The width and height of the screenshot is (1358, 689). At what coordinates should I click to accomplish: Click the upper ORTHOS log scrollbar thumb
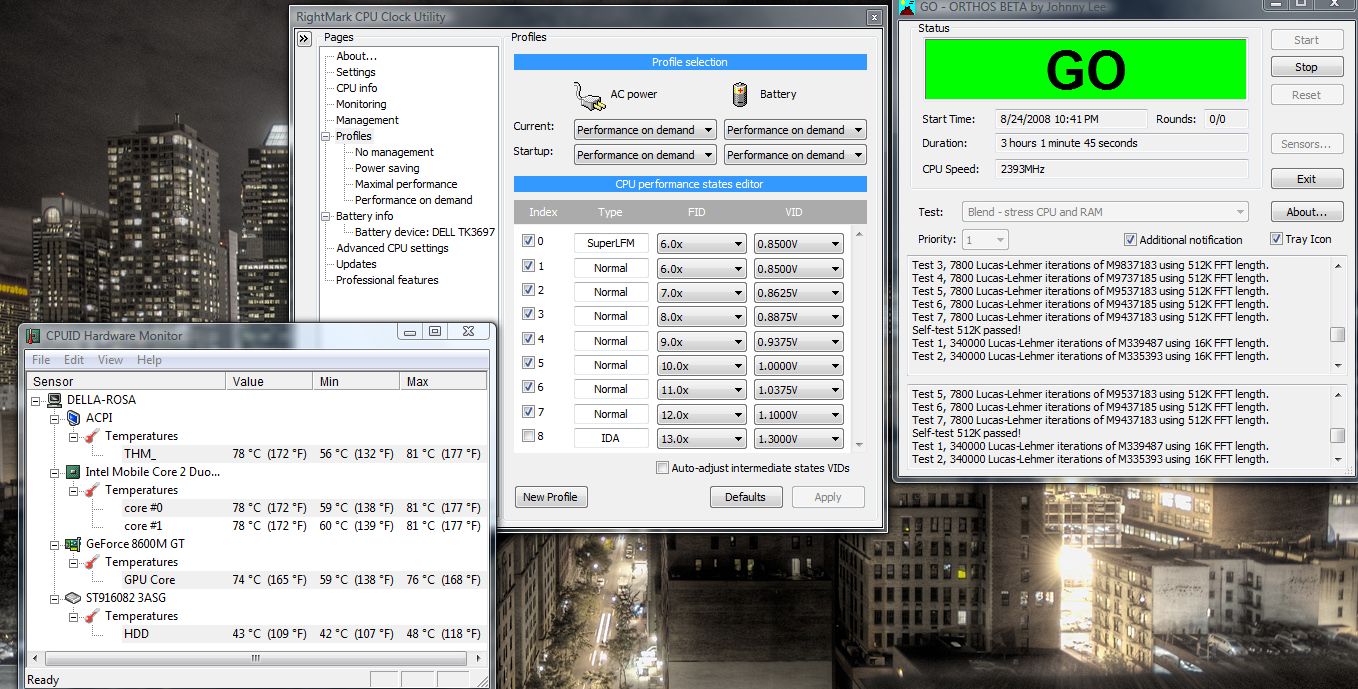[1337, 335]
